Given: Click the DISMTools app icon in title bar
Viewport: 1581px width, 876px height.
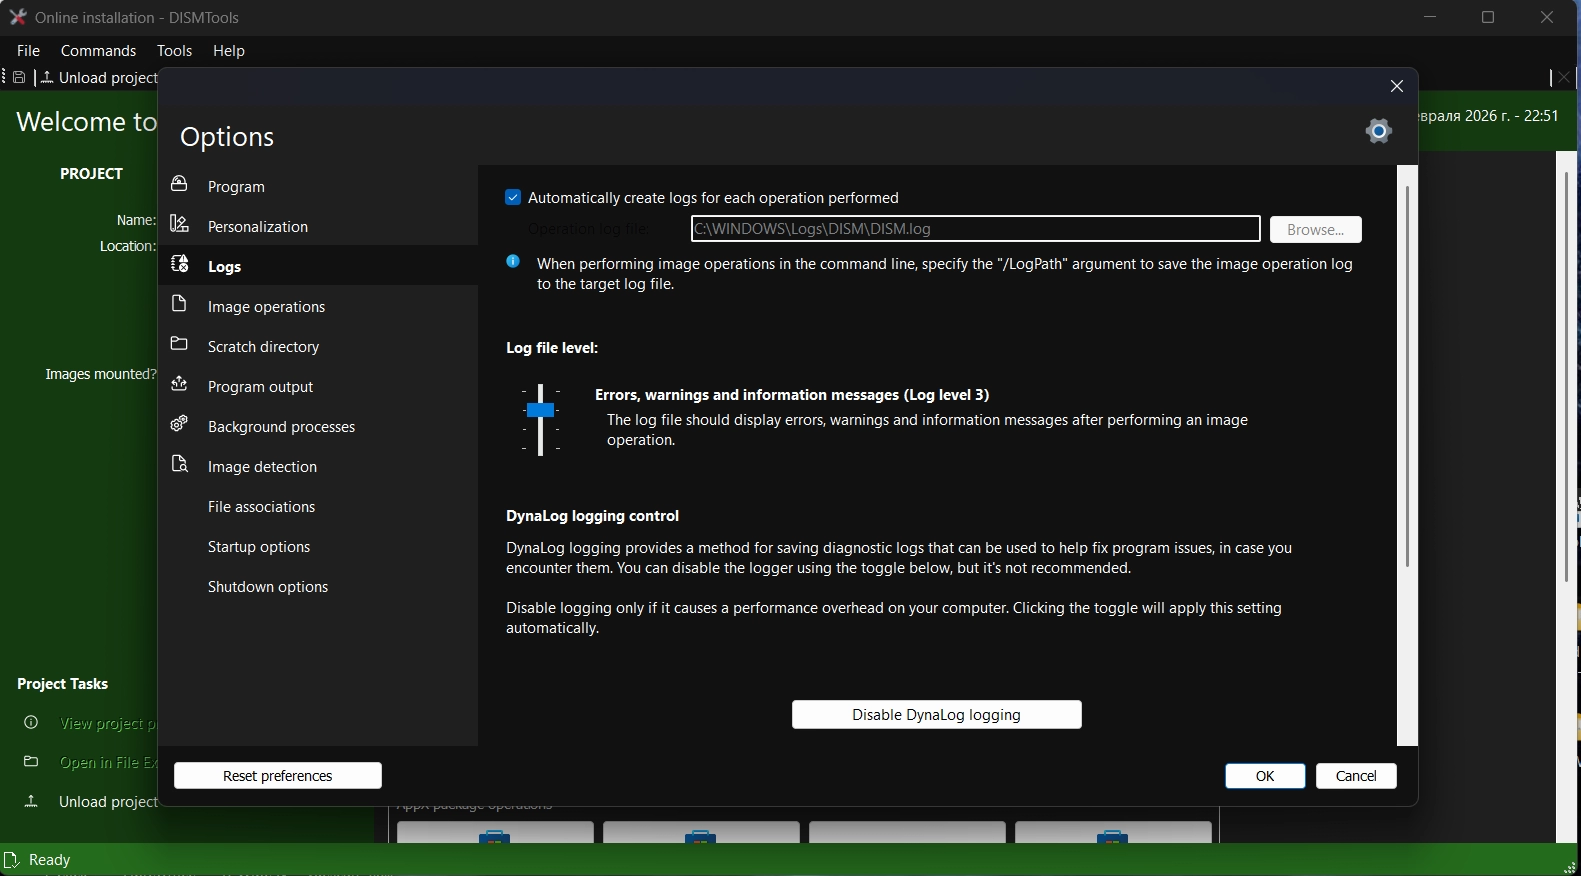Looking at the screenshot, I should (17, 17).
